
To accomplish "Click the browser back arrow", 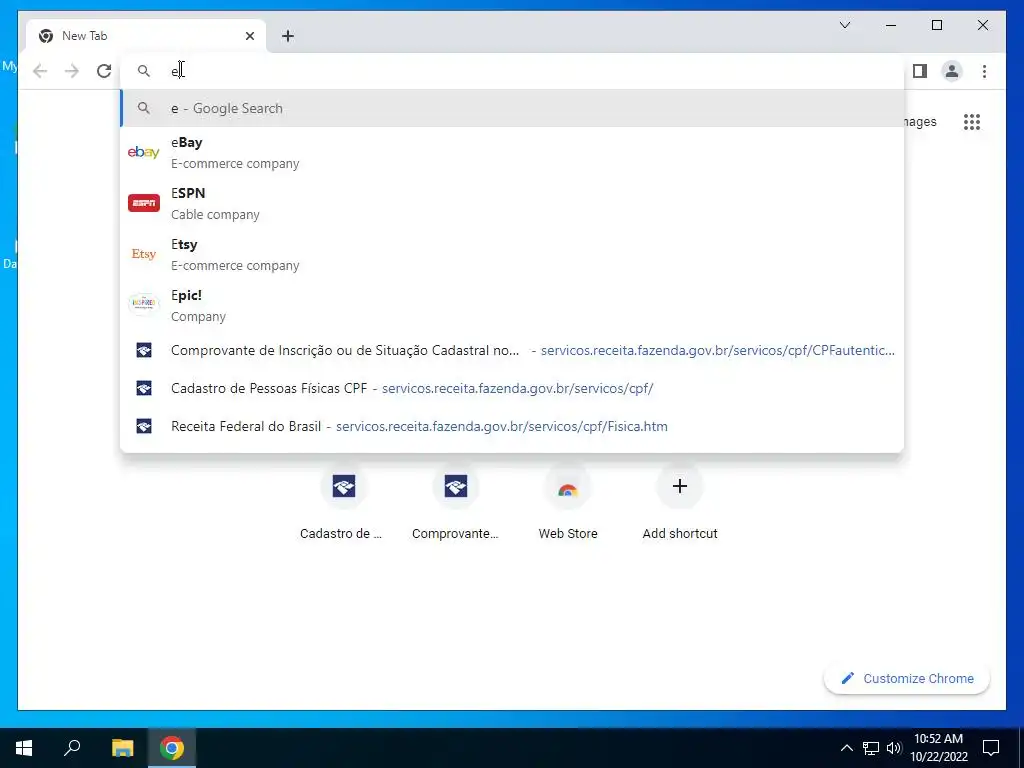I will pos(40,71).
